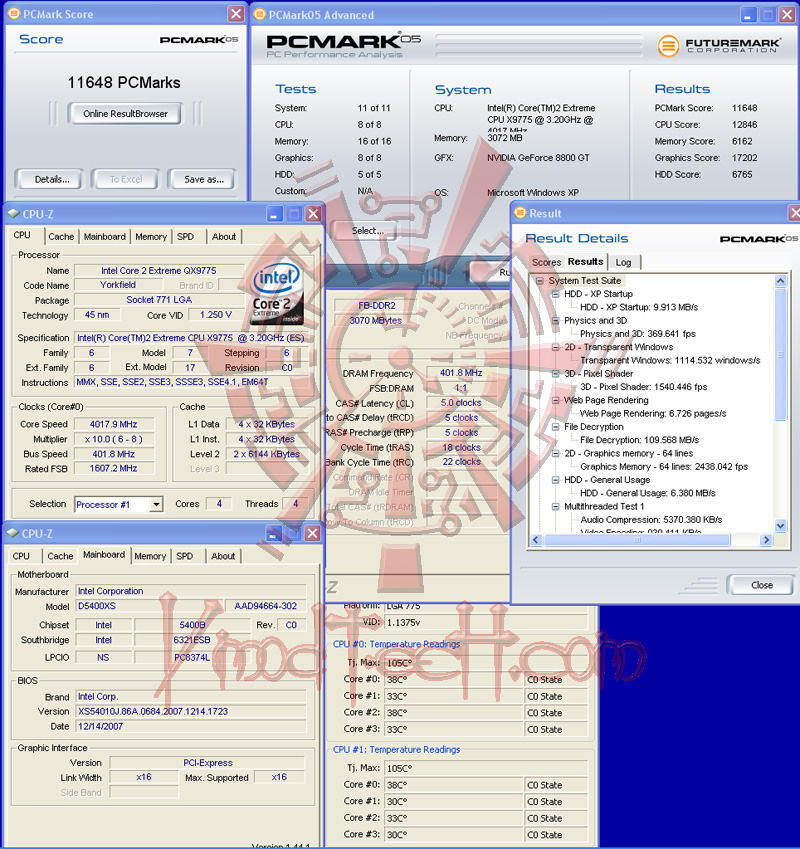
Task: Click the Close button in Result window
Action: point(761,585)
